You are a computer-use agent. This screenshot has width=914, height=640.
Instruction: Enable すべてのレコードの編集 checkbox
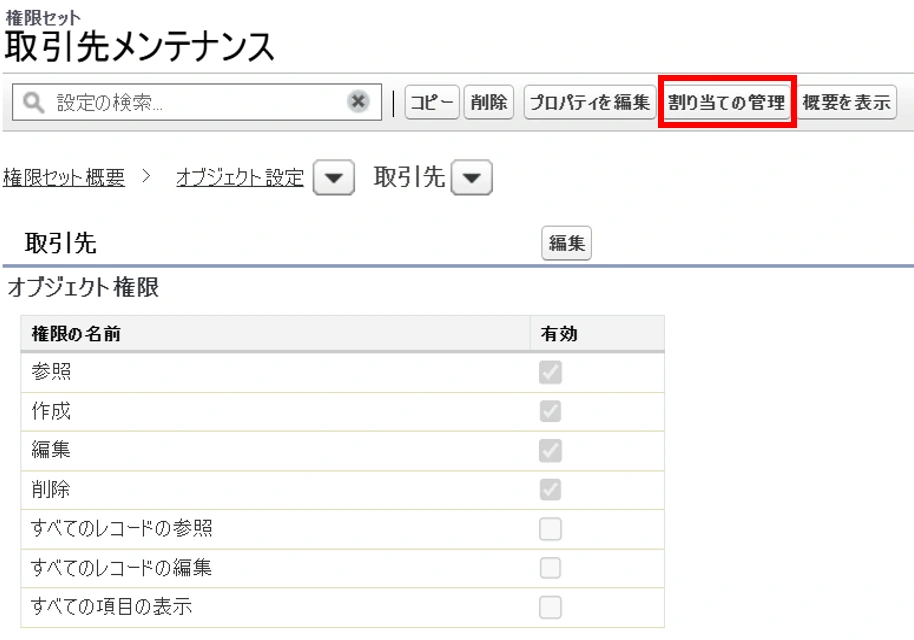(550, 568)
